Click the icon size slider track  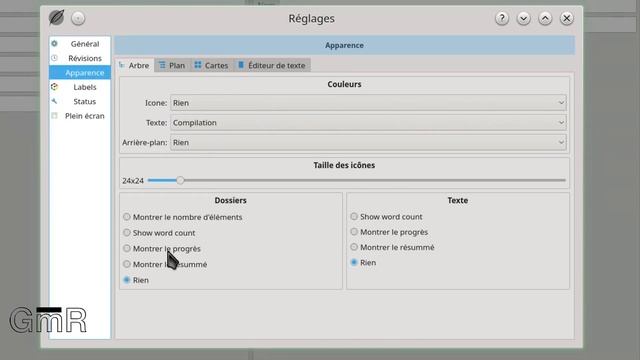[x=357, y=180]
